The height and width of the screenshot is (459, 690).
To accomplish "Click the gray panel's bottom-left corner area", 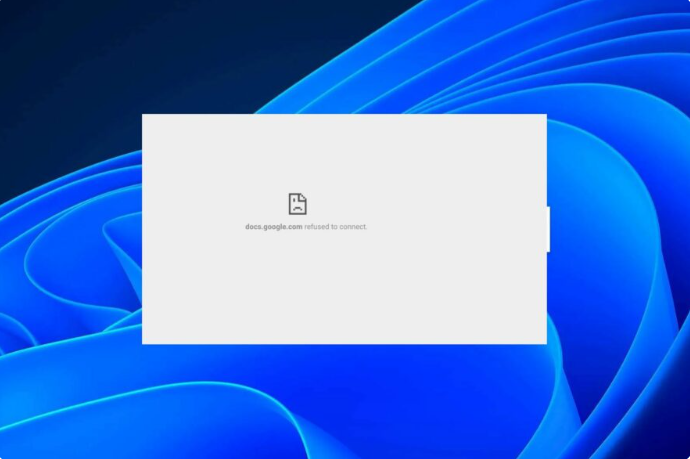I will pos(152,335).
